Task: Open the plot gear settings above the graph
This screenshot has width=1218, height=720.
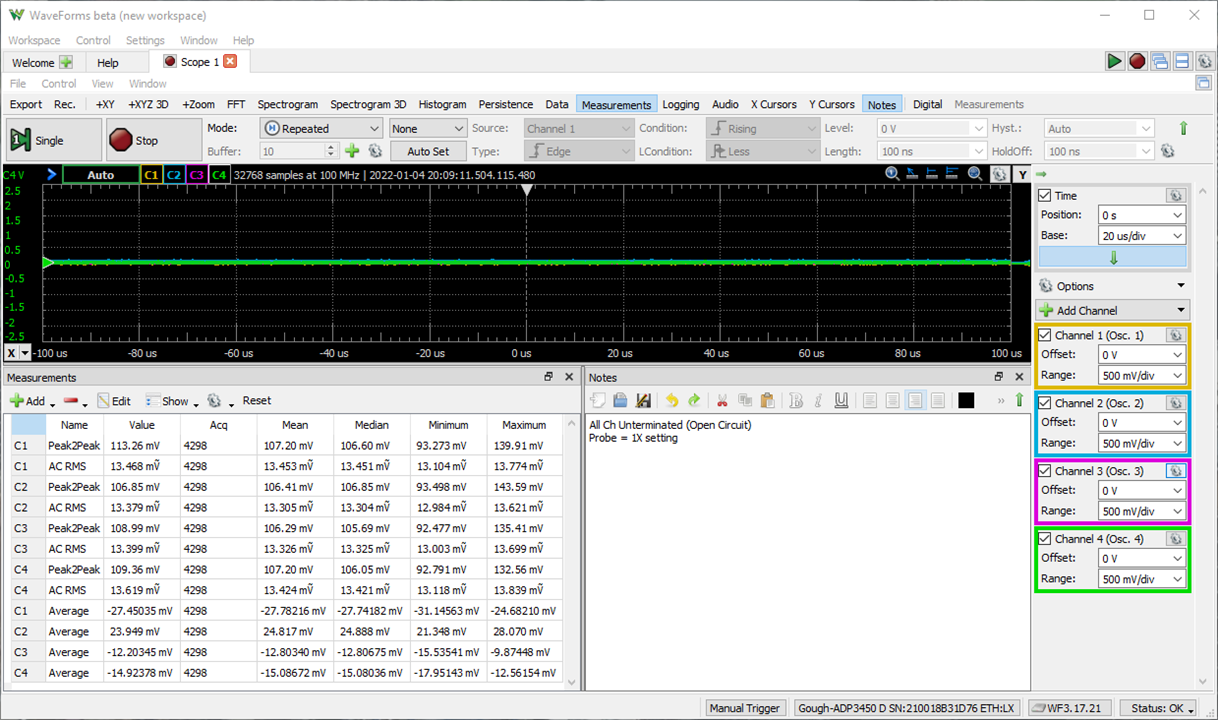Action: tap(998, 174)
